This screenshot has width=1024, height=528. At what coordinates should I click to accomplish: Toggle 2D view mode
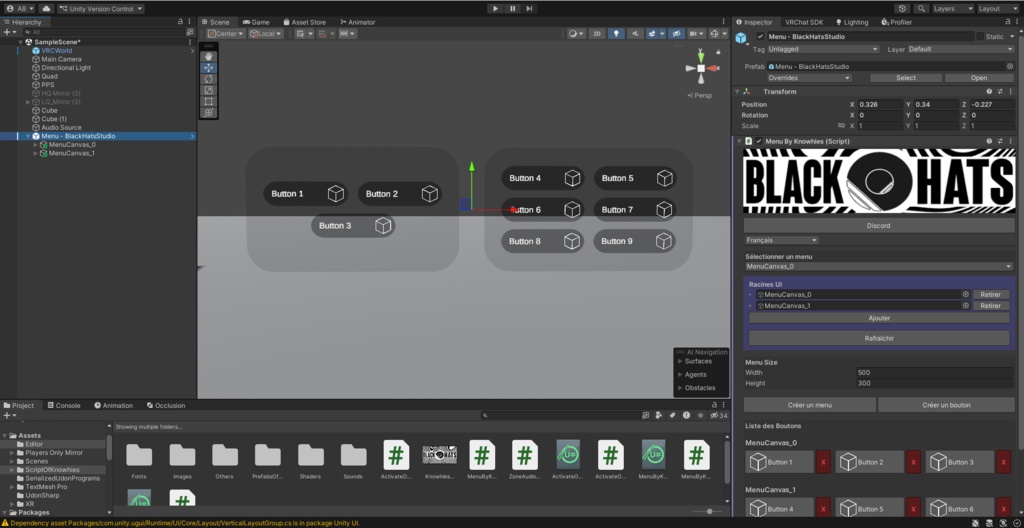click(x=596, y=33)
